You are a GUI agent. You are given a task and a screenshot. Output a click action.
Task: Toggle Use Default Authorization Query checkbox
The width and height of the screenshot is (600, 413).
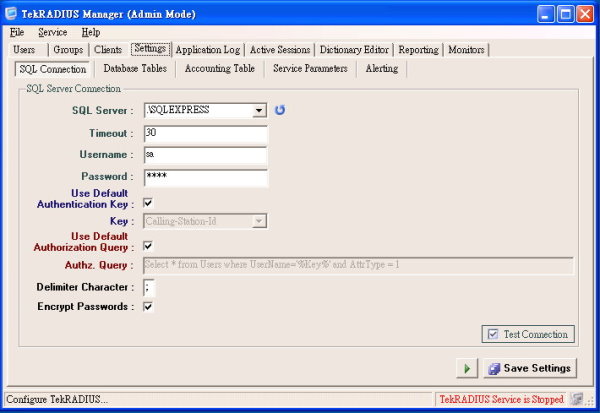[x=148, y=245]
